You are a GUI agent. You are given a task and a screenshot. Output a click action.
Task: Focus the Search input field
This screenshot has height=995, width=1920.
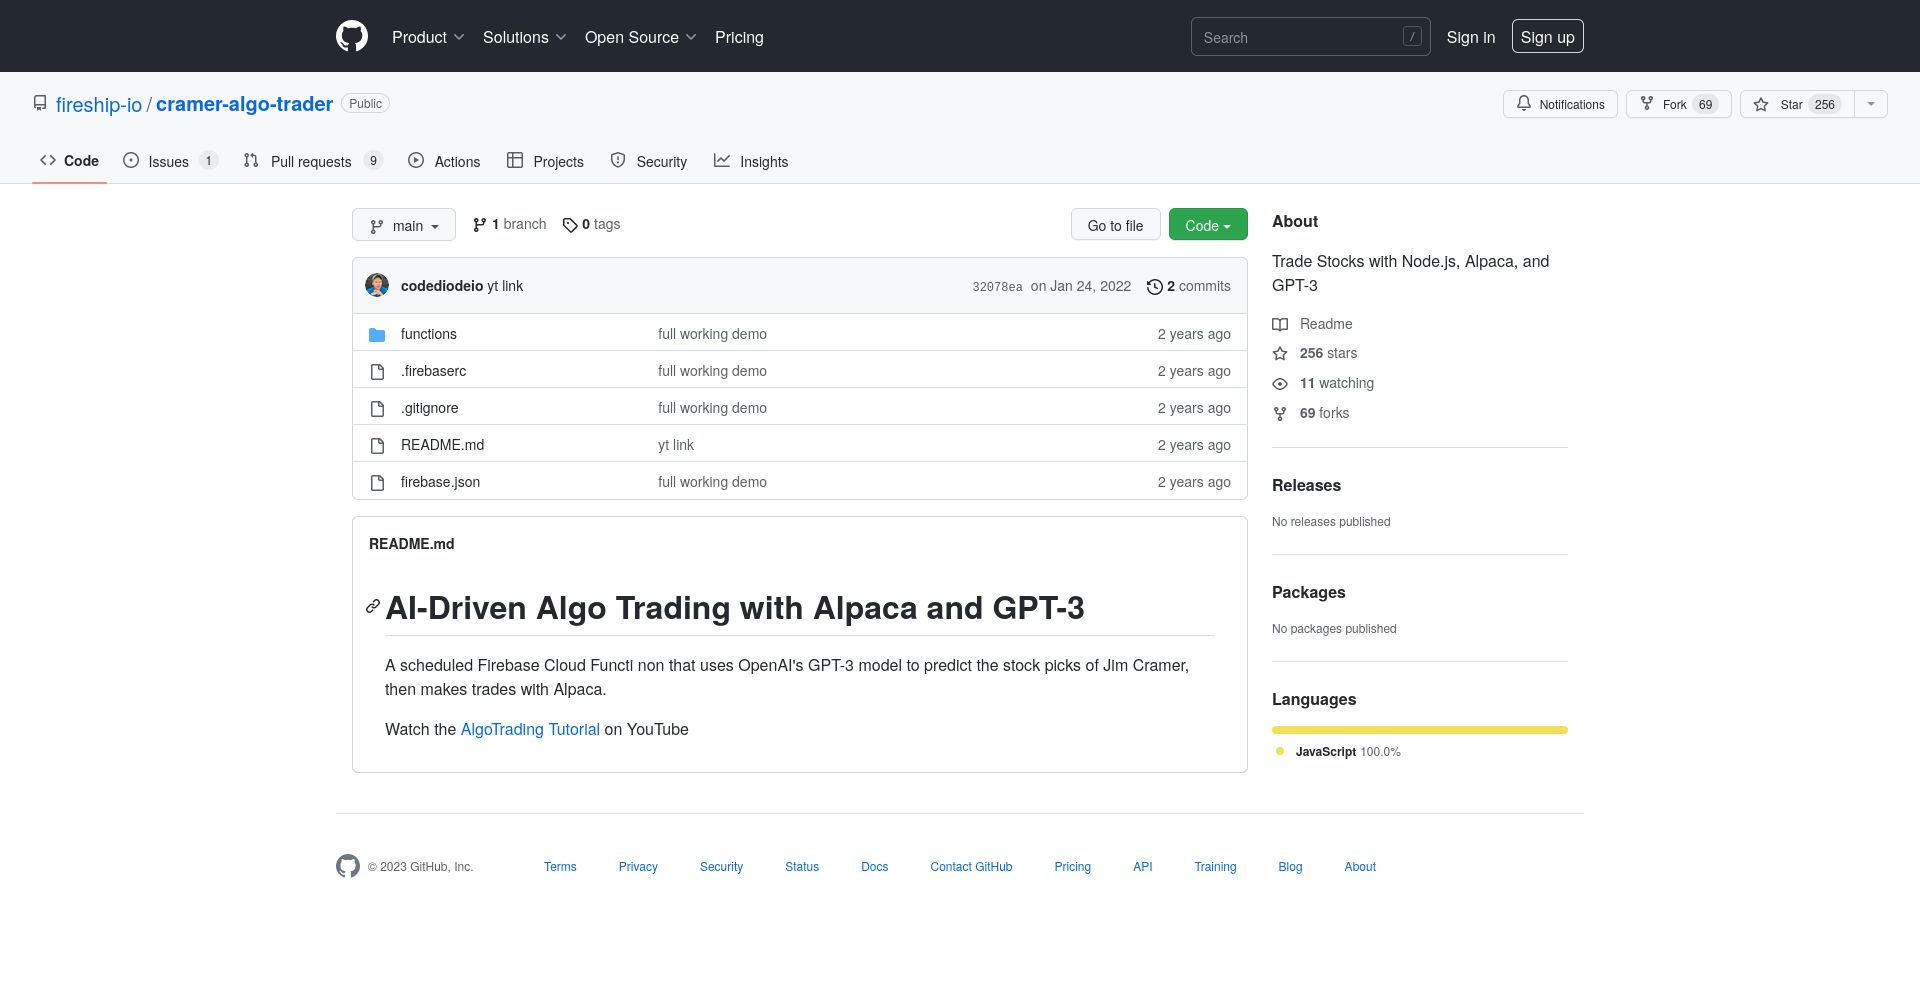[1310, 37]
